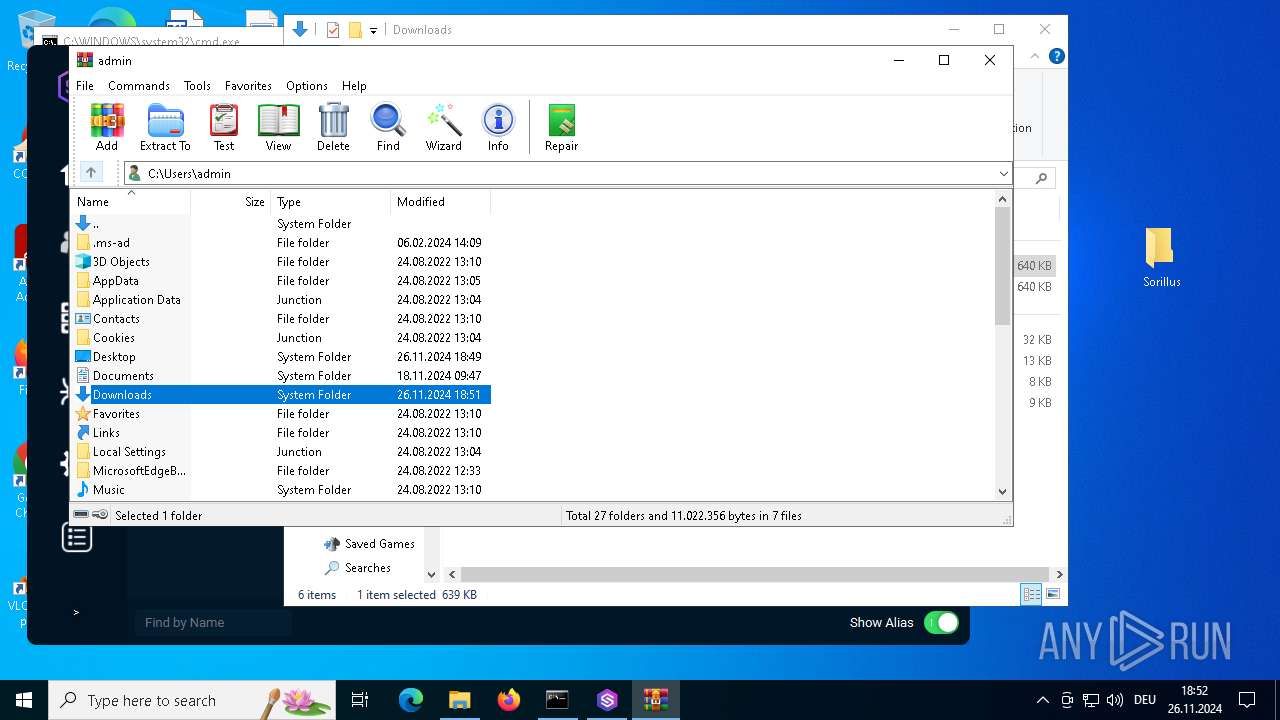Screen dimensions: 1280x720
Task: Open the View file tool
Action: (278, 127)
